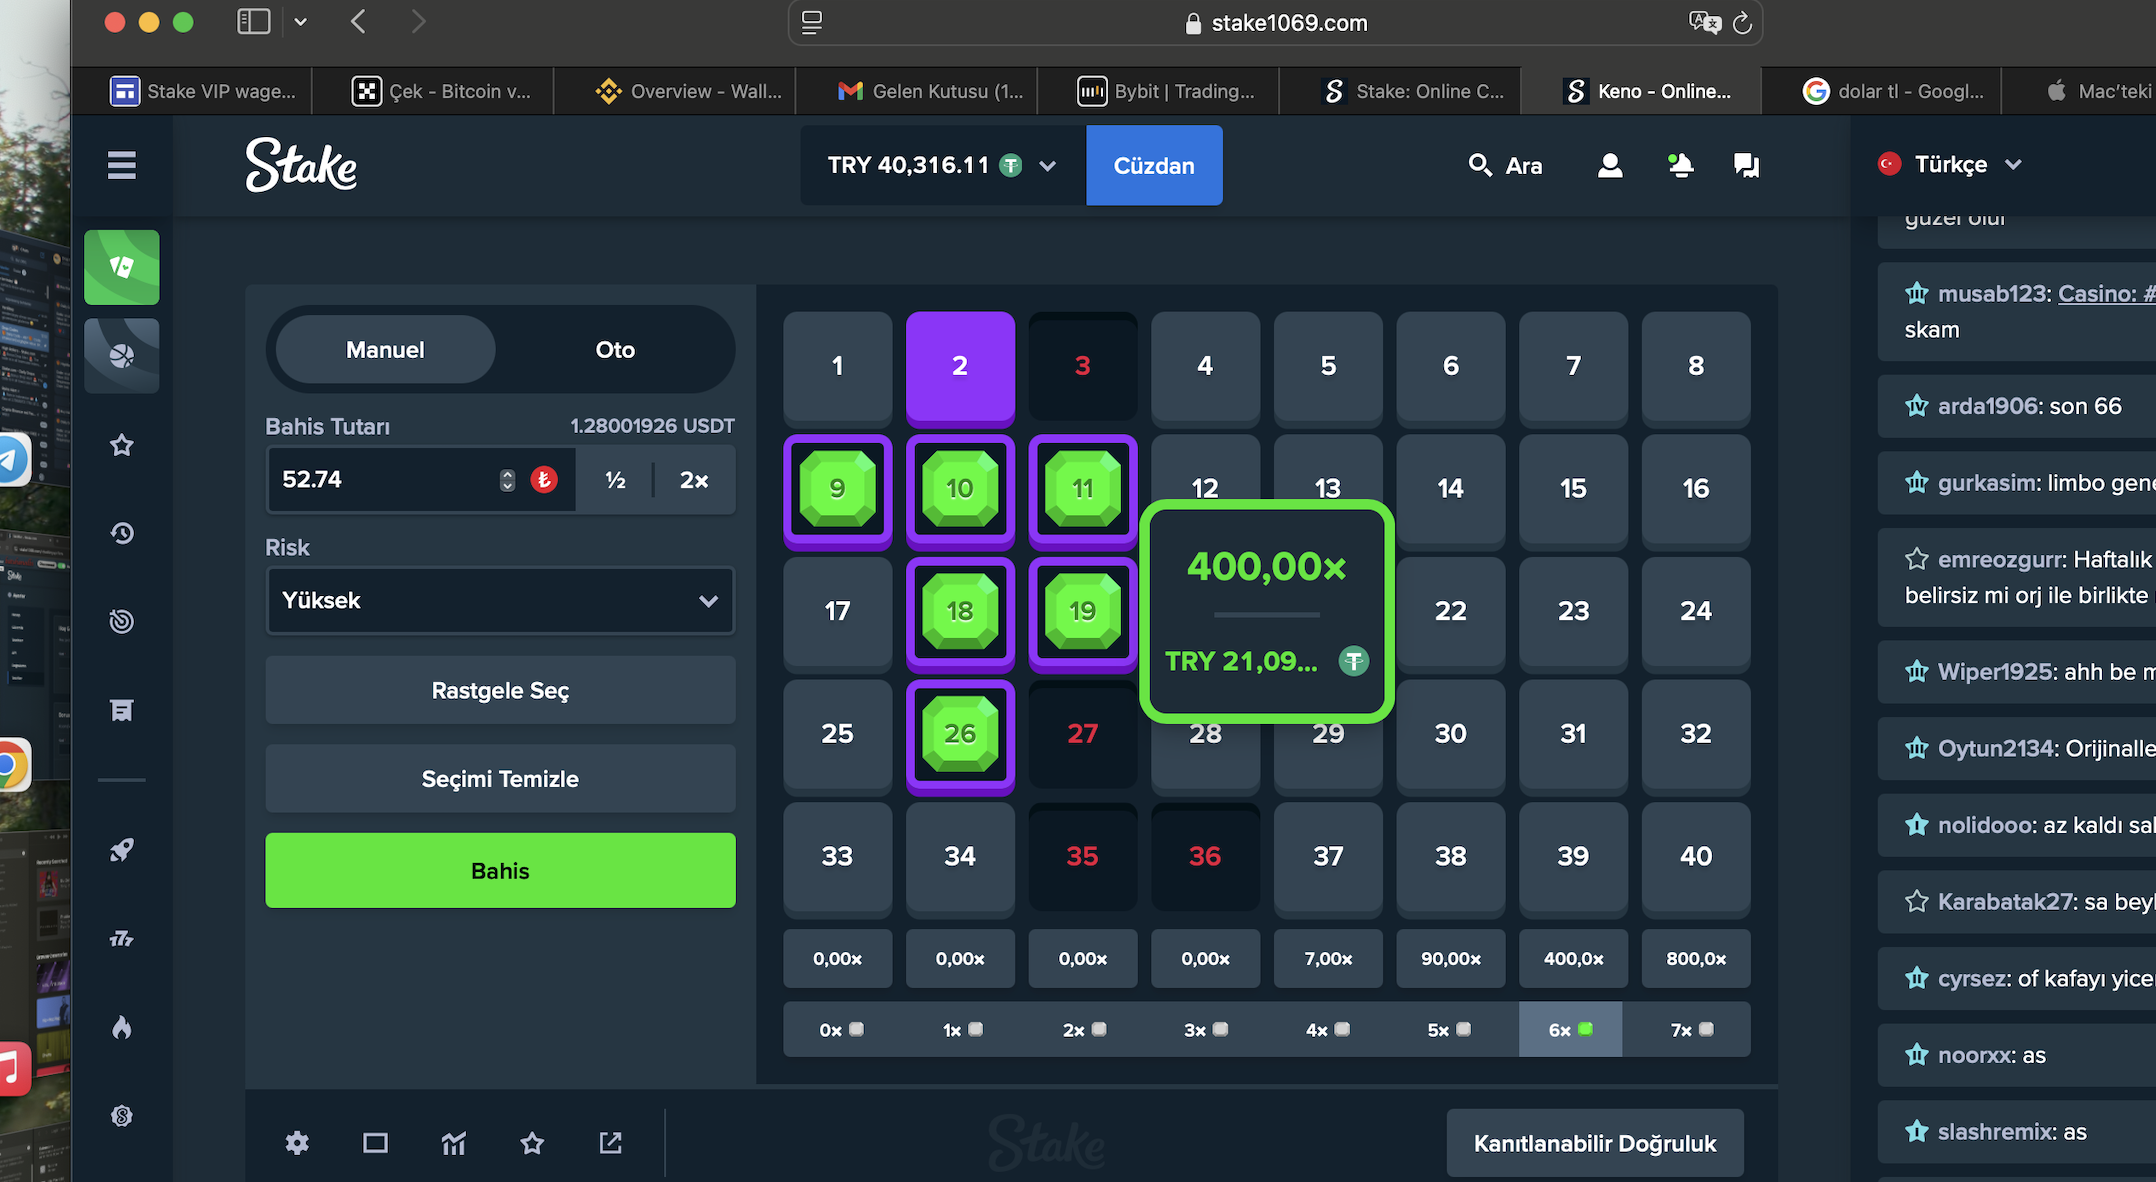Switch to Oto betting mode
The image size is (2156, 1182).
tap(615, 349)
